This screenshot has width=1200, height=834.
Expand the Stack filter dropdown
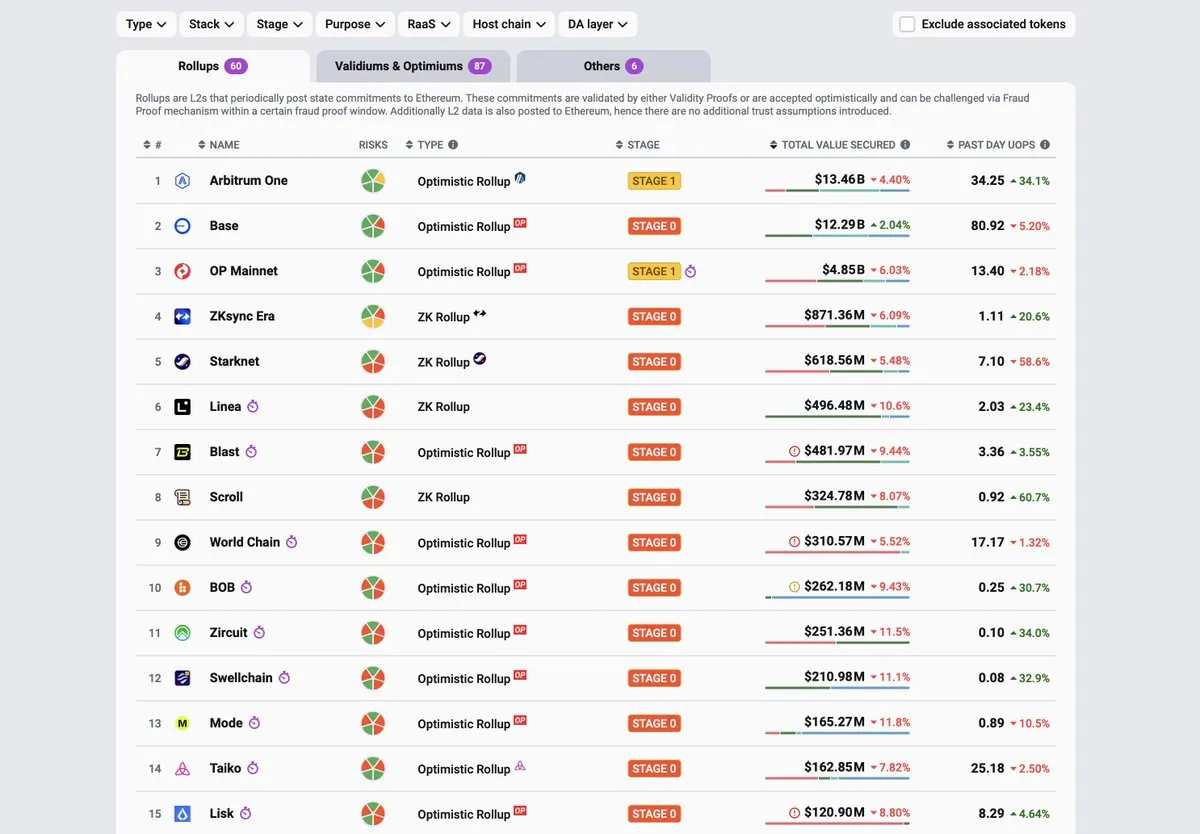point(211,24)
